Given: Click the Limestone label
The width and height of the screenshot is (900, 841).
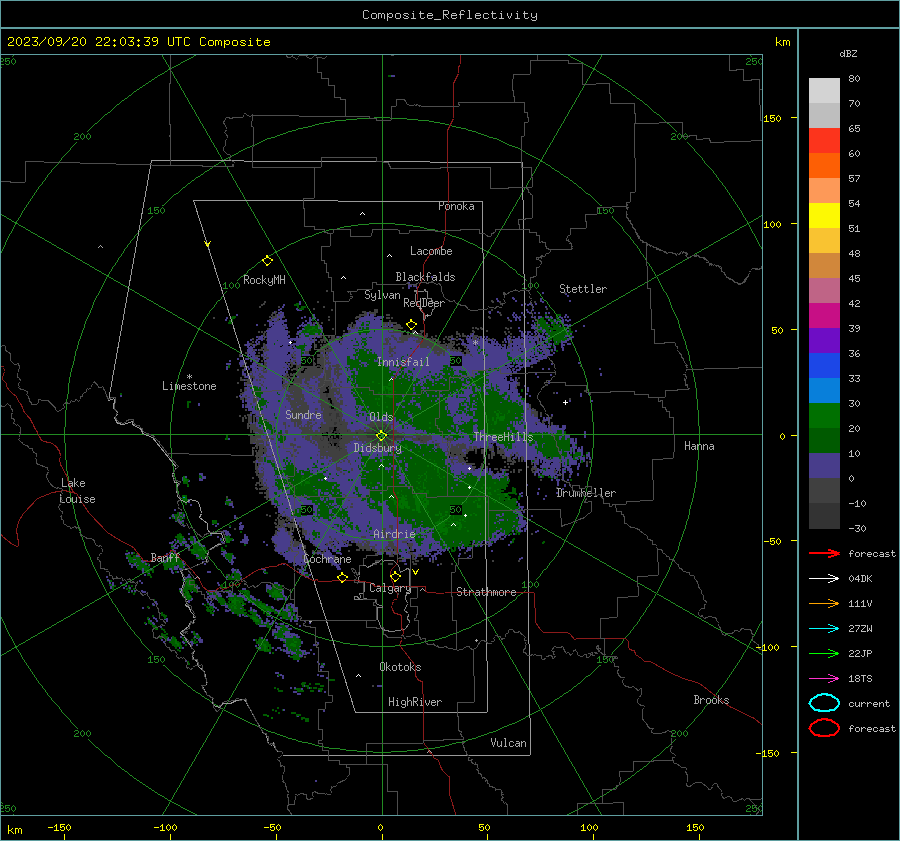Looking at the screenshot, I should pyautogui.click(x=189, y=386).
